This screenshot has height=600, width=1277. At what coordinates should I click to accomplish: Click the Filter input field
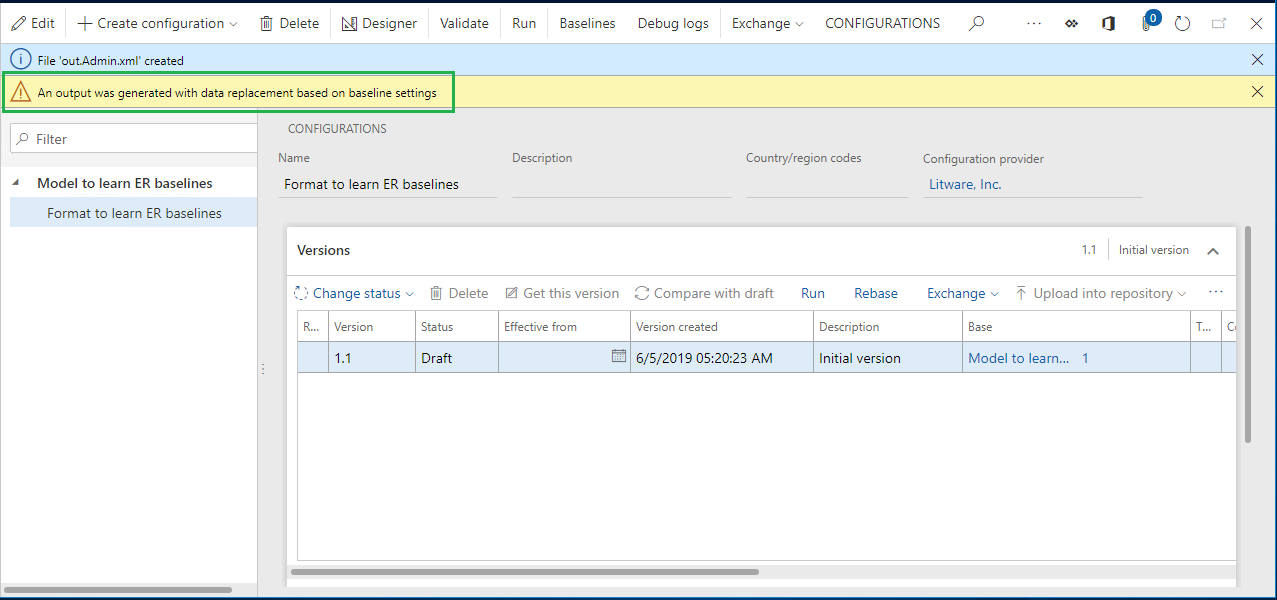tap(134, 139)
